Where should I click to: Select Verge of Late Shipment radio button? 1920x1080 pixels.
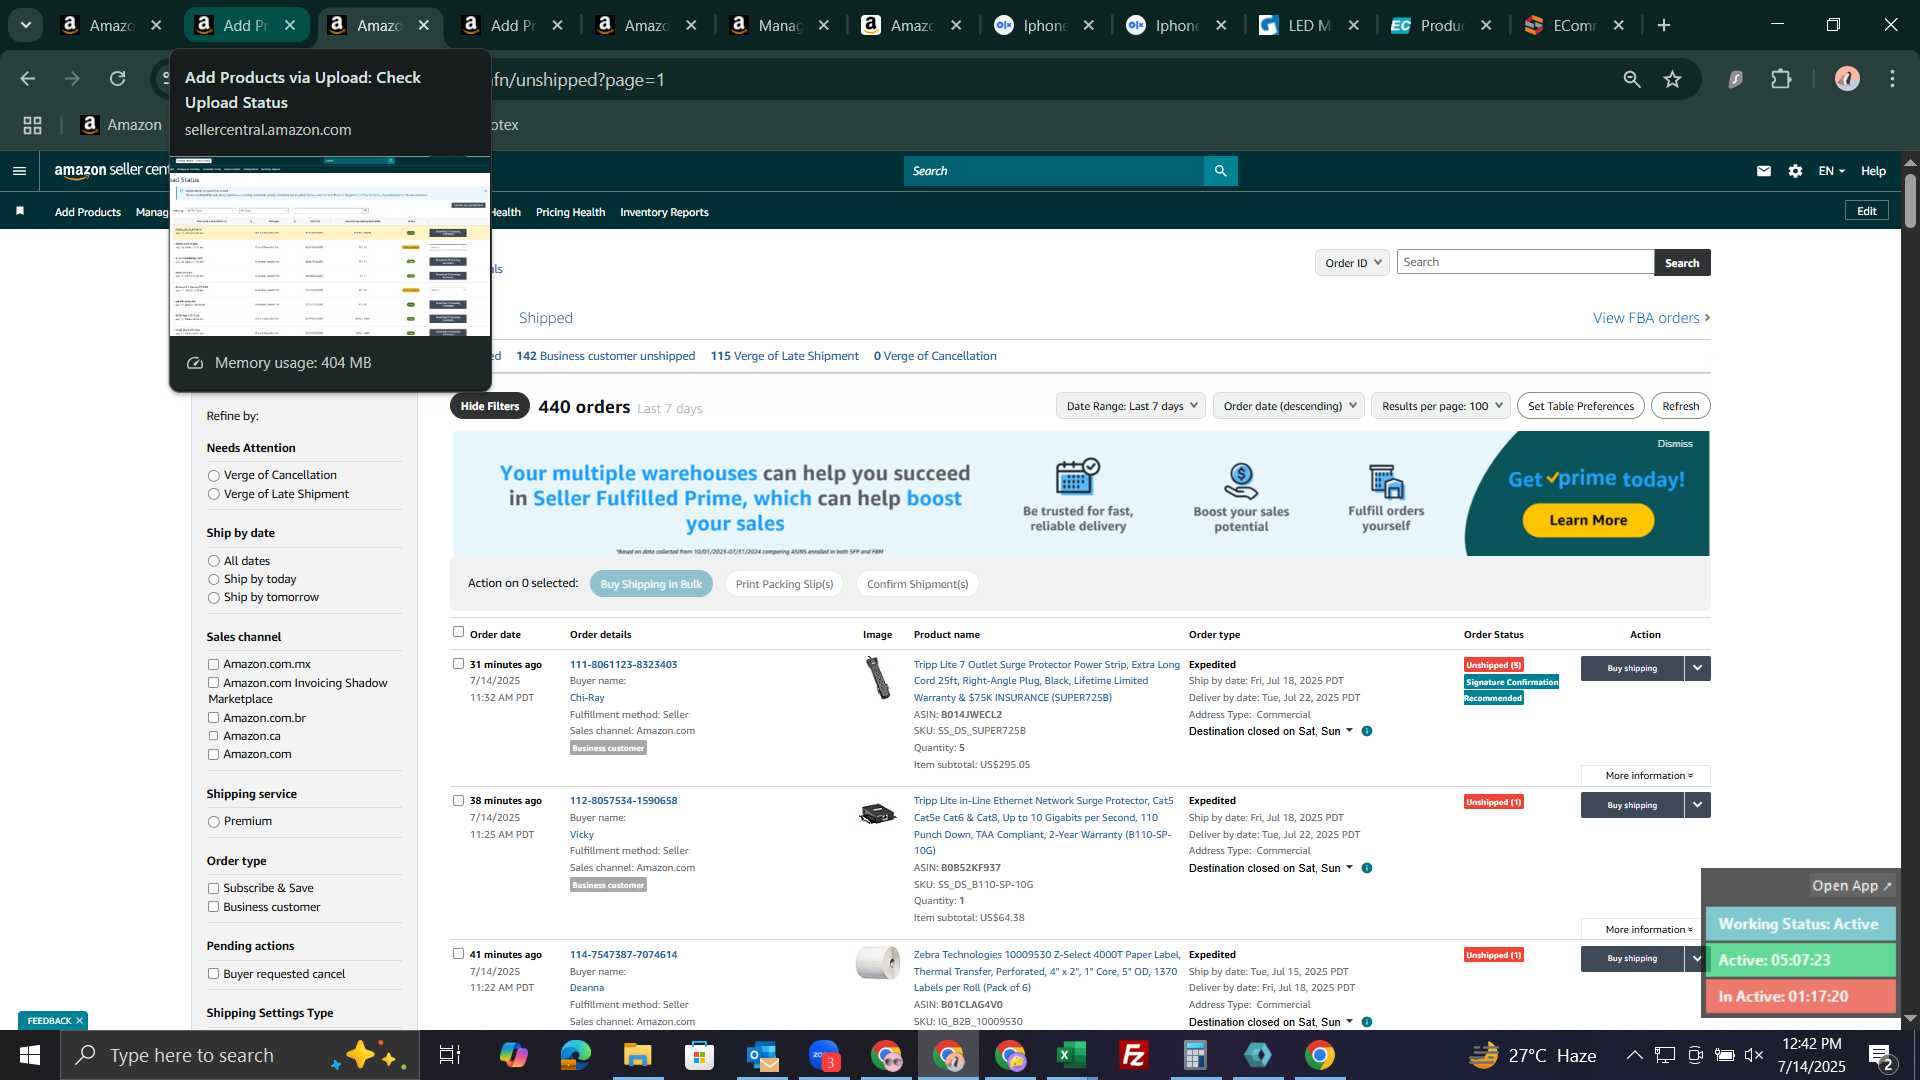(x=213, y=494)
